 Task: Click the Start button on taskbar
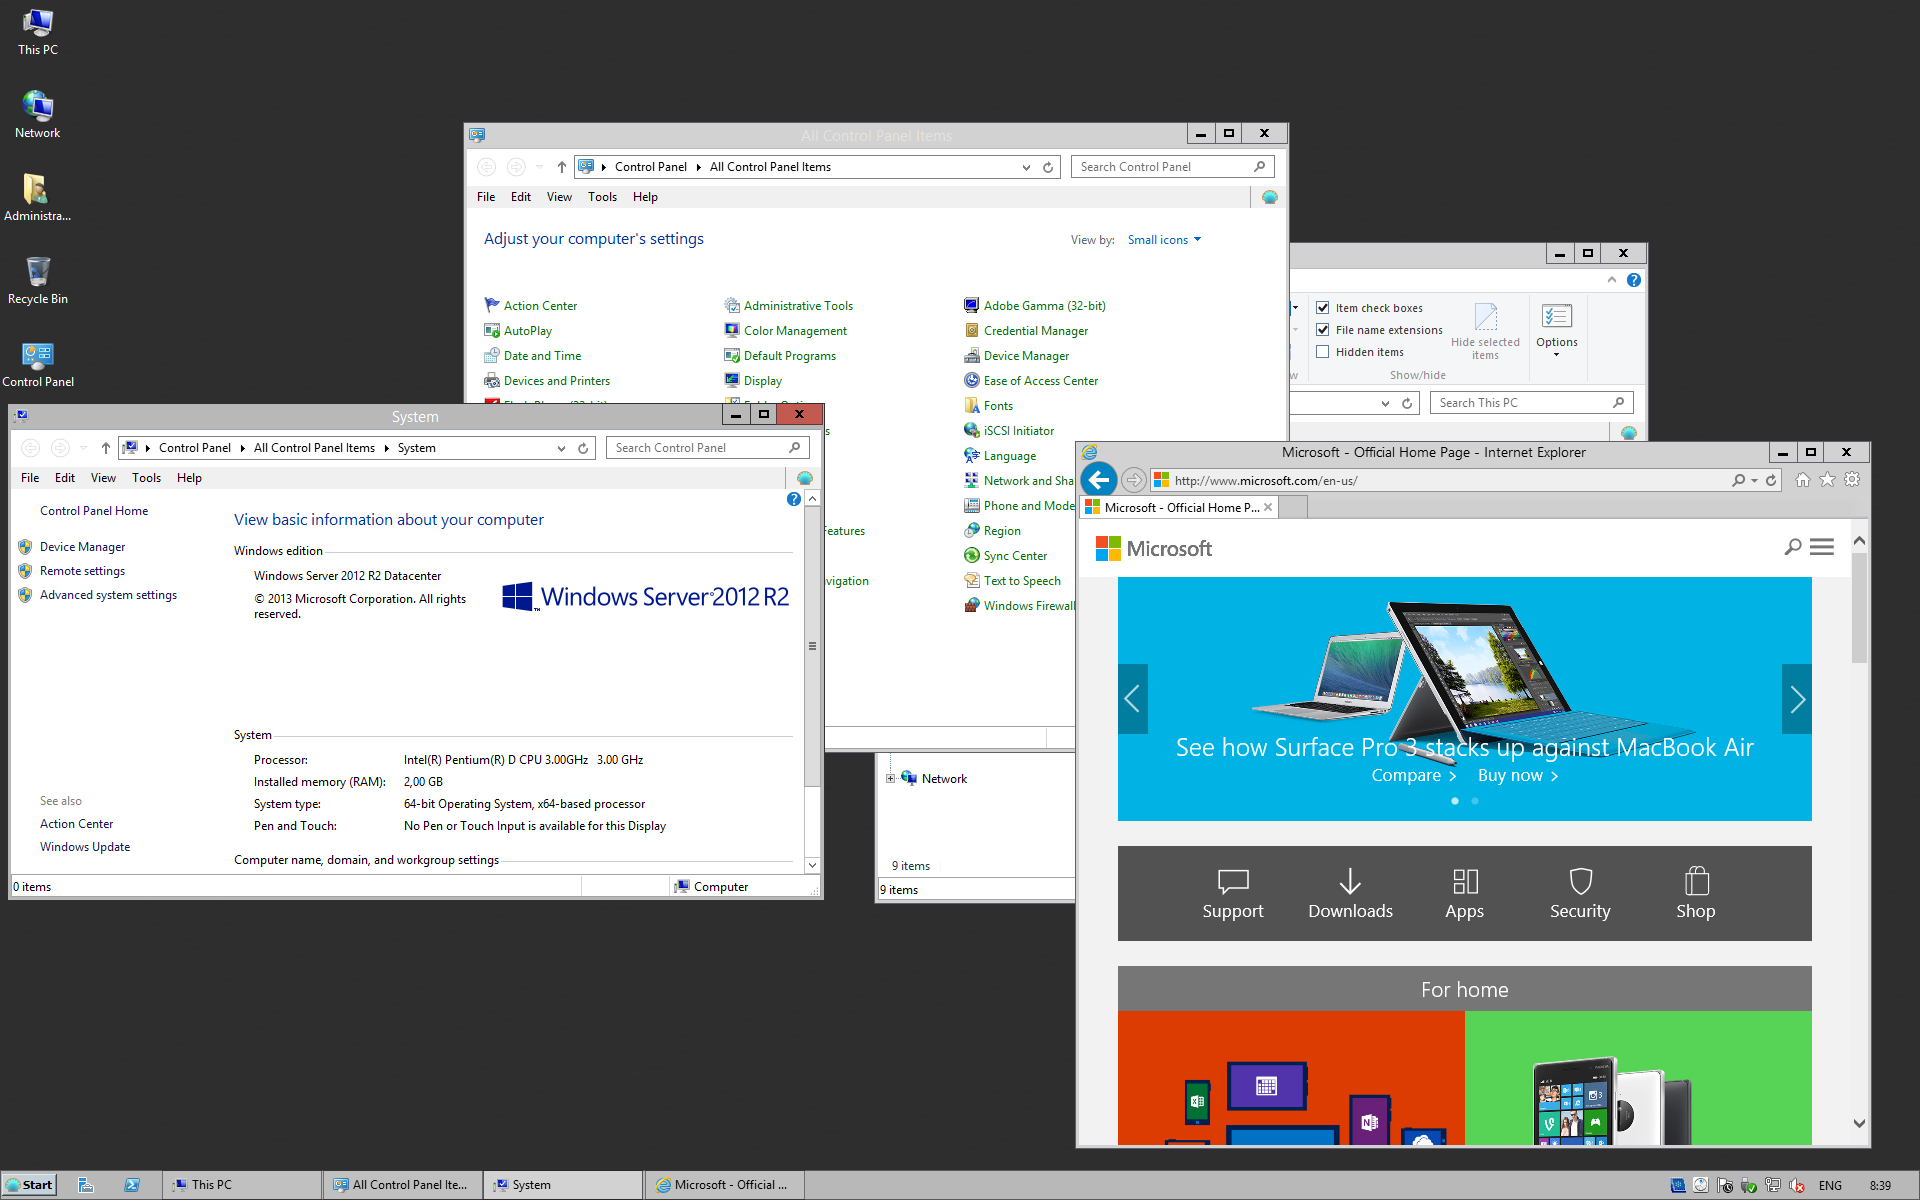point(29,1185)
